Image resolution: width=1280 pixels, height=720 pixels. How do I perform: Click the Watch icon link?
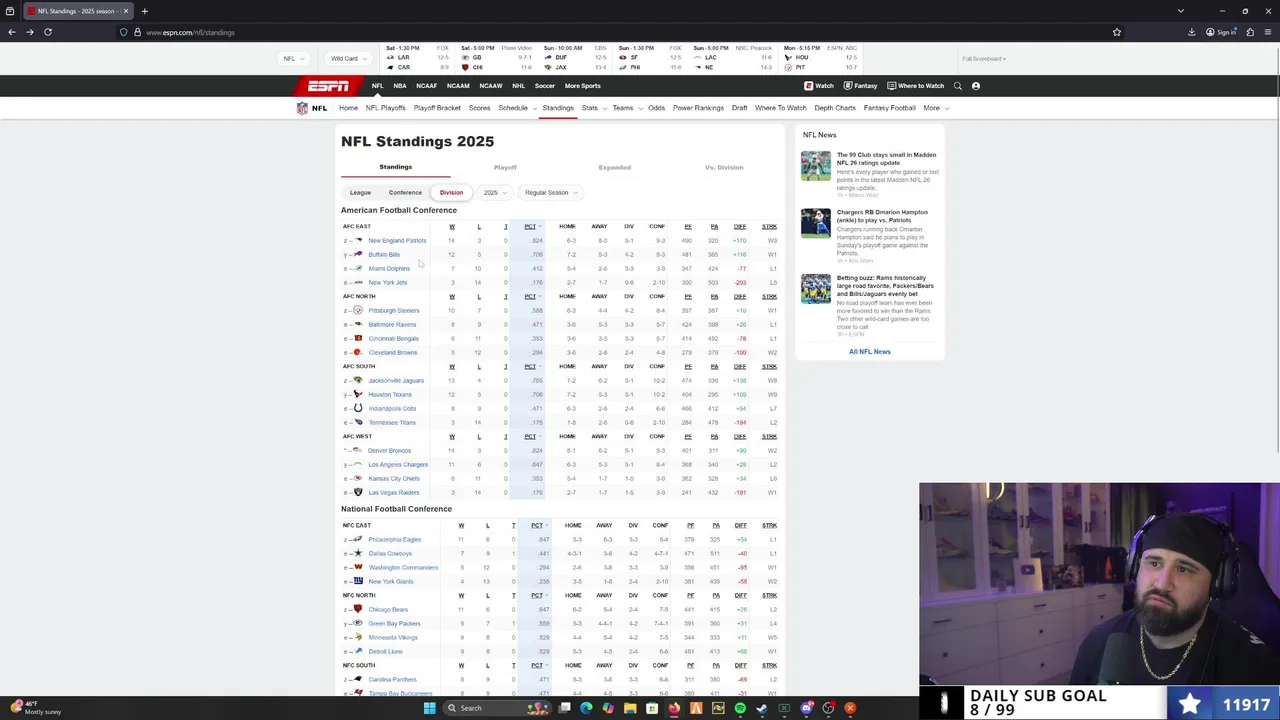coord(819,86)
